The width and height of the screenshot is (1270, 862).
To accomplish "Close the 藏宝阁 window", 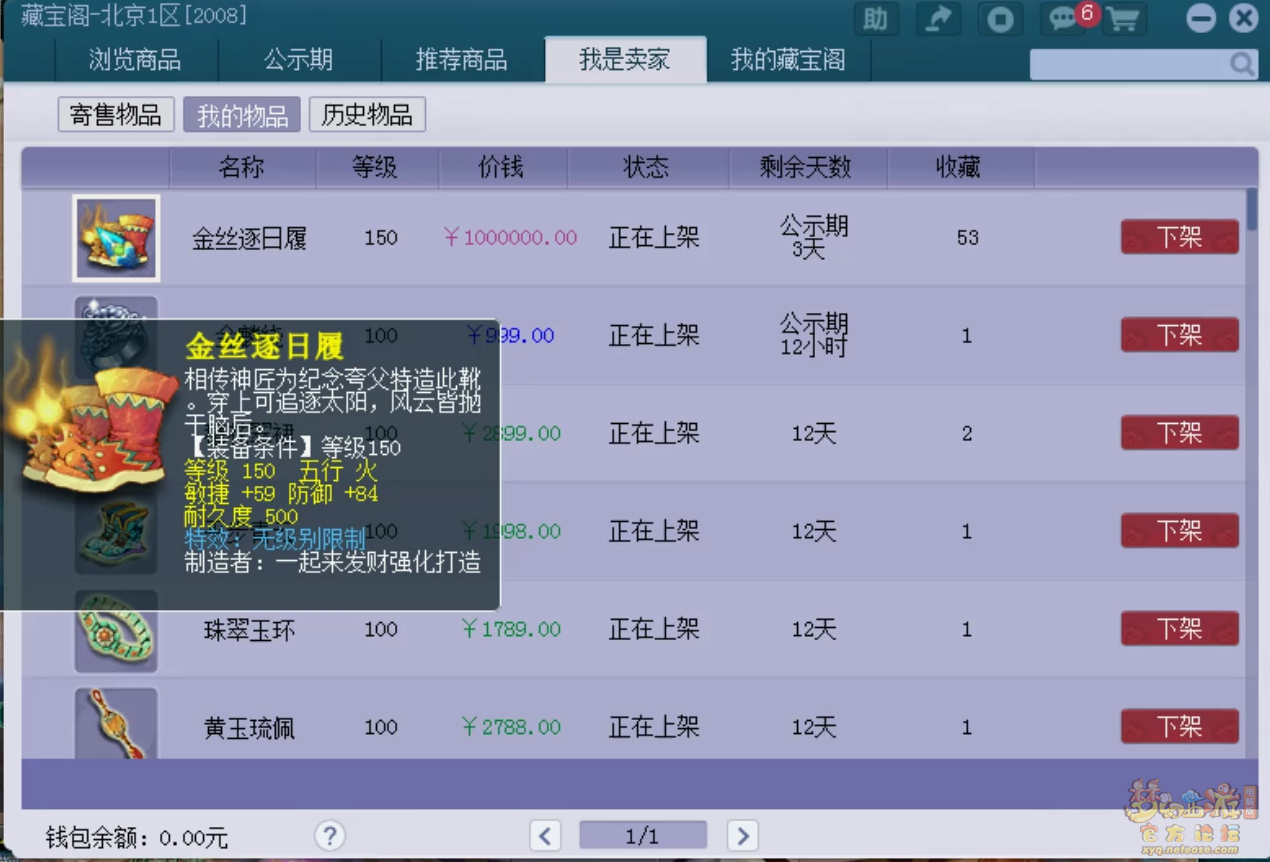I will pyautogui.click(x=1243, y=19).
